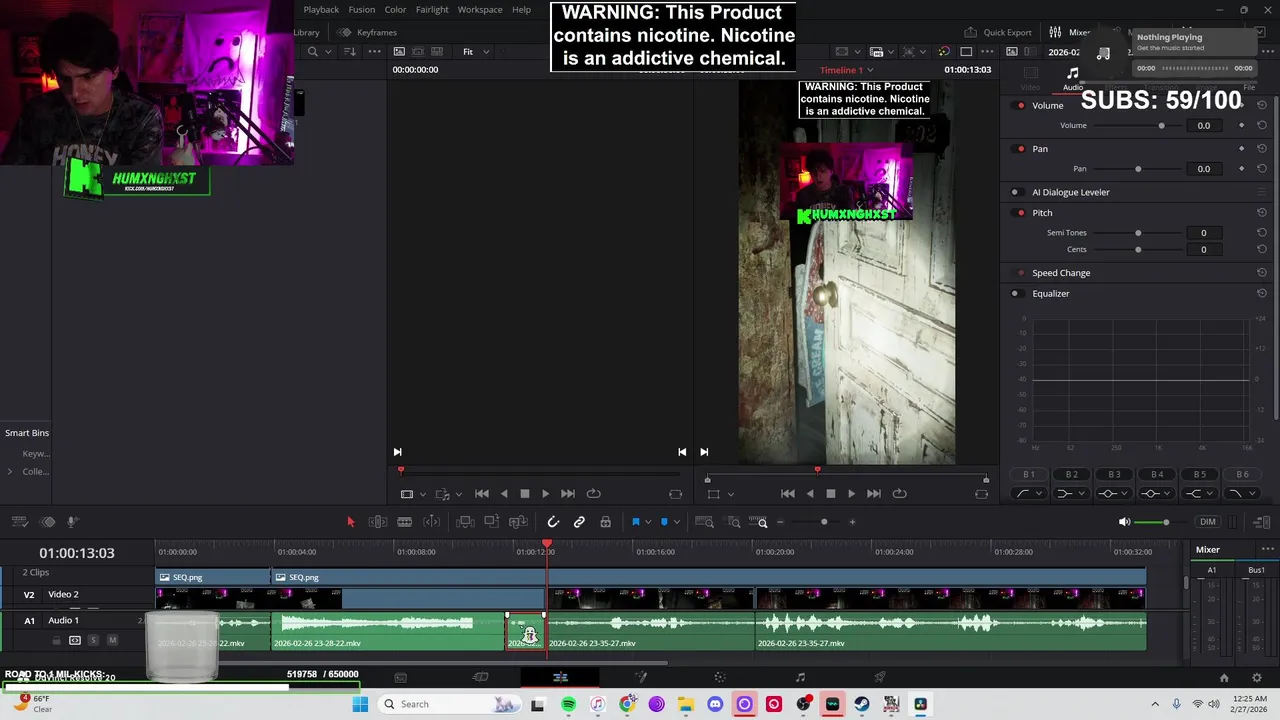
Task: Switch to the Fusion page icon
Action: (641, 677)
